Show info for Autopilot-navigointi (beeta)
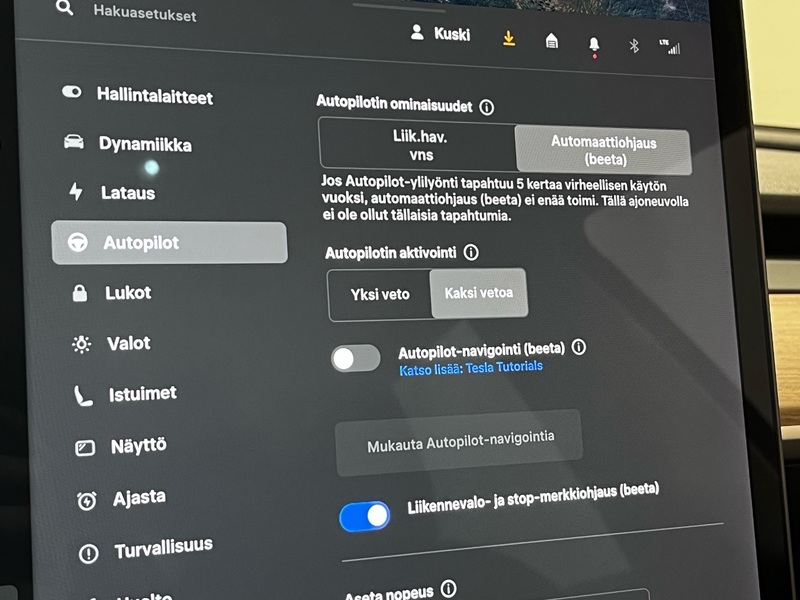 [x=578, y=348]
